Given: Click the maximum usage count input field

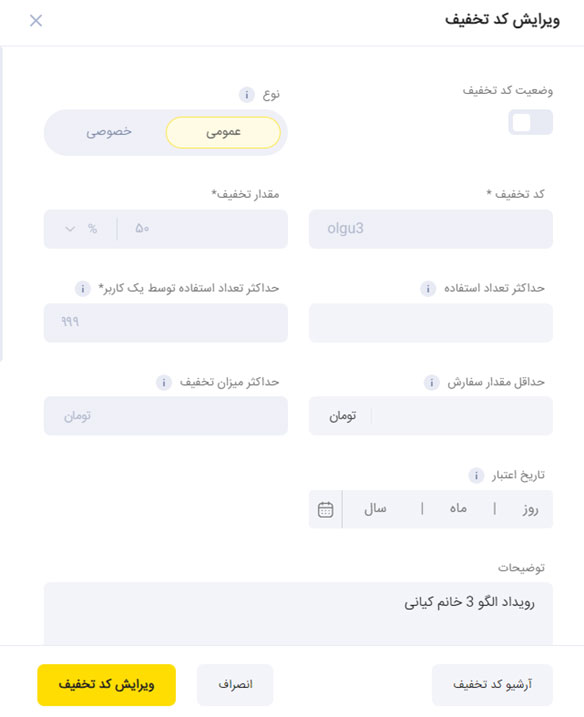Looking at the screenshot, I should pyautogui.click(x=431, y=323).
